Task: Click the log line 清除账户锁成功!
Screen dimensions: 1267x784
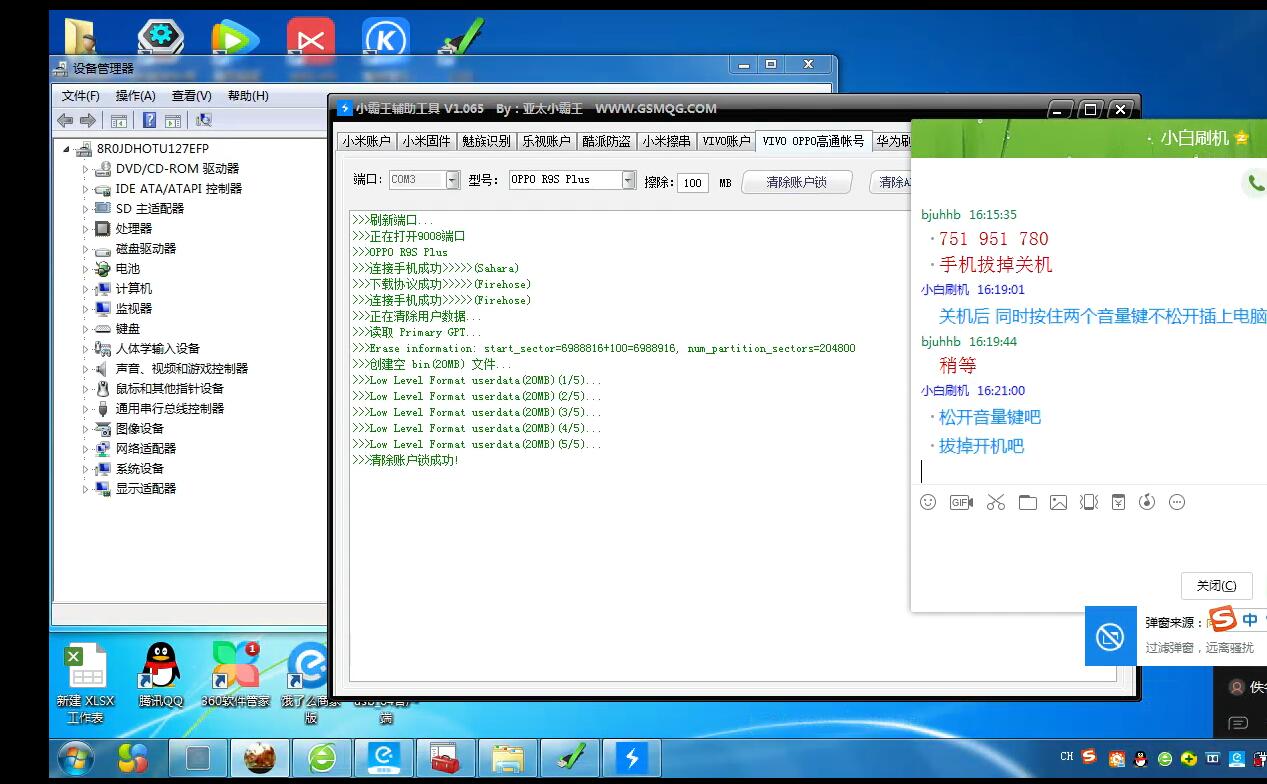Action: coord(405,460)
